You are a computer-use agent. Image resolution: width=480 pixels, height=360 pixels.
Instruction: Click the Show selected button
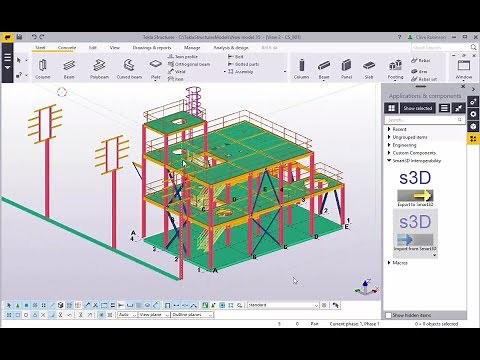coord(418,108)
